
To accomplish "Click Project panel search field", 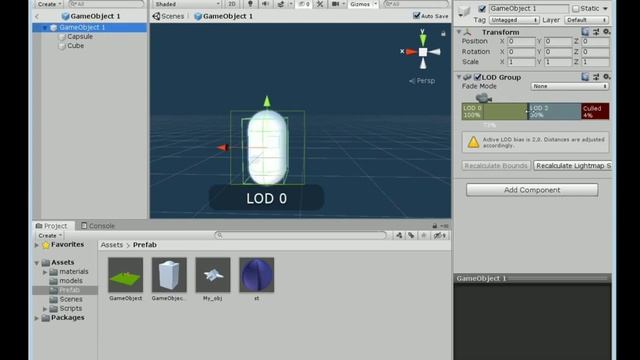I will click(x=300, y=236).
